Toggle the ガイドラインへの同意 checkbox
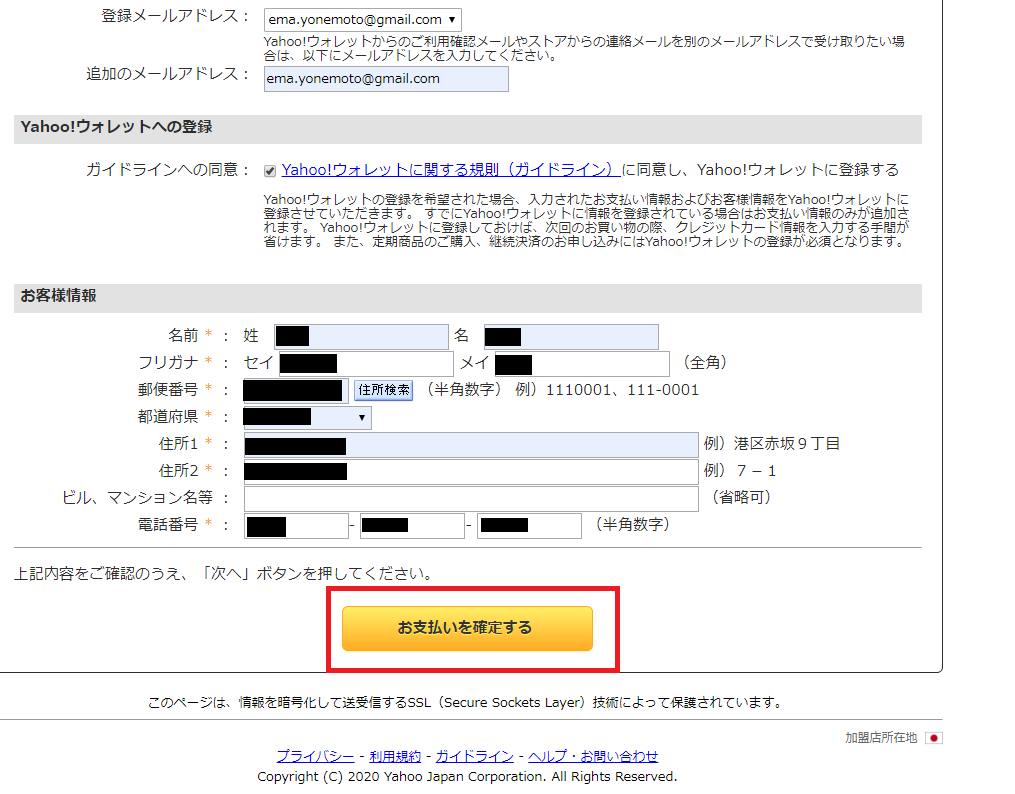This screenshot has height=794, width=1015. point(270,171)
